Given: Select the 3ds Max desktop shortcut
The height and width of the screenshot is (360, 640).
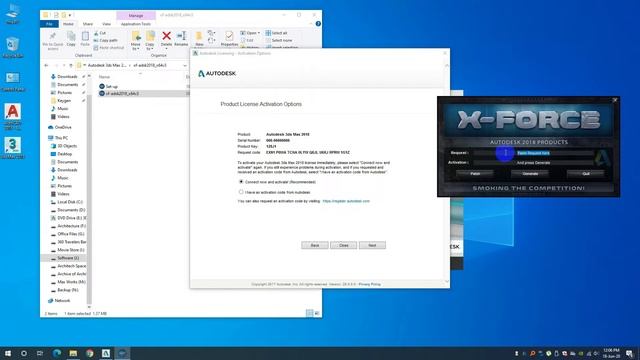Looking at the screenshot, I should coord(13,148).
